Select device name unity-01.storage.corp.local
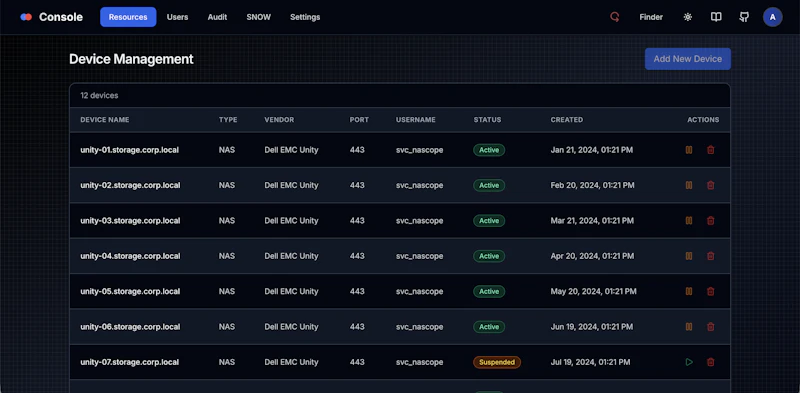 click(x=130, y=150)
